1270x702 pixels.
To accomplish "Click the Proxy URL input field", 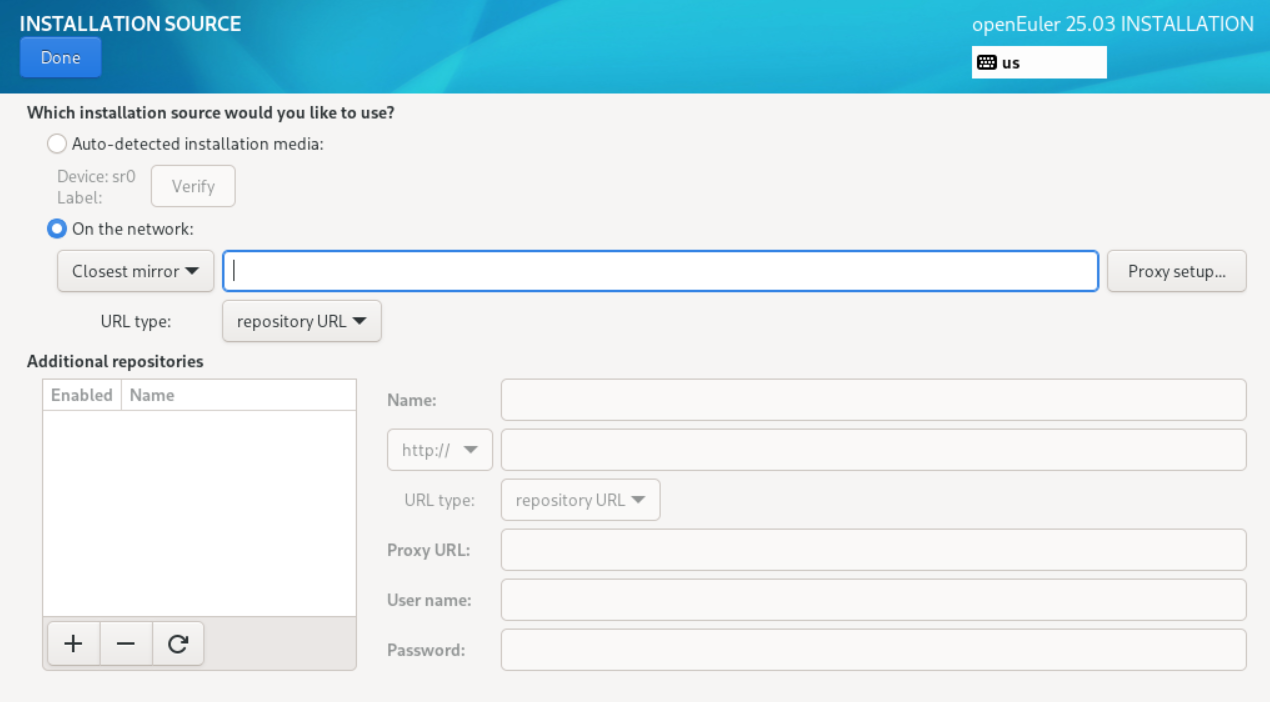I will point(873,550).
